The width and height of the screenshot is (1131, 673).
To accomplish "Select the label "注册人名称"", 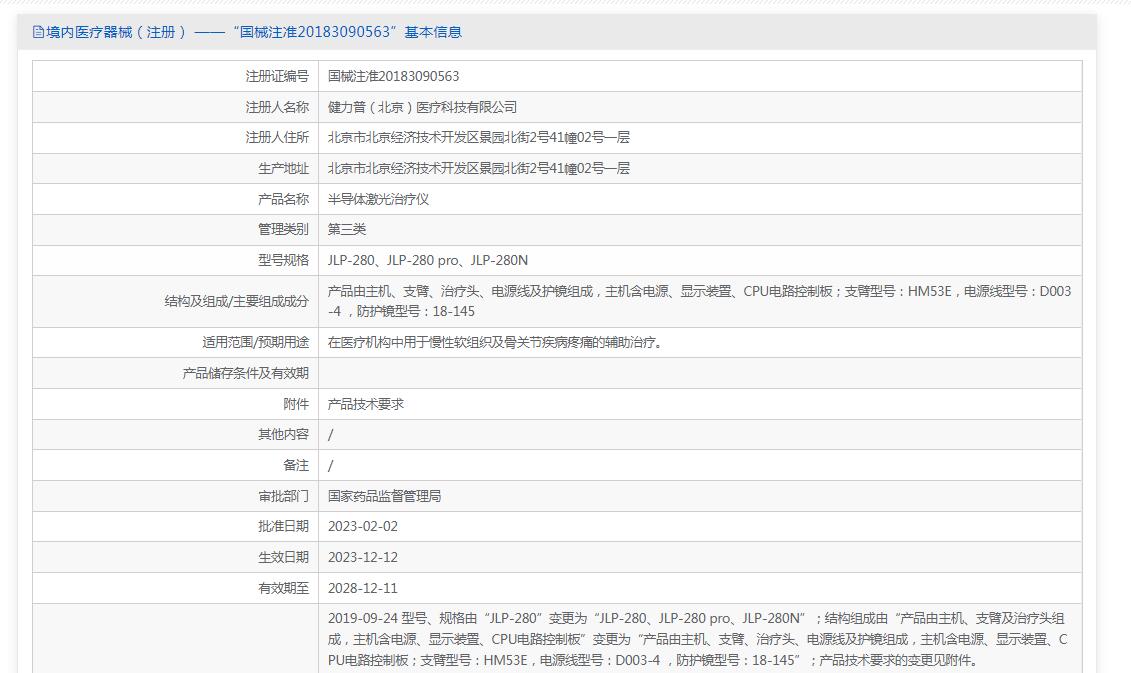I will click(277, 107).
